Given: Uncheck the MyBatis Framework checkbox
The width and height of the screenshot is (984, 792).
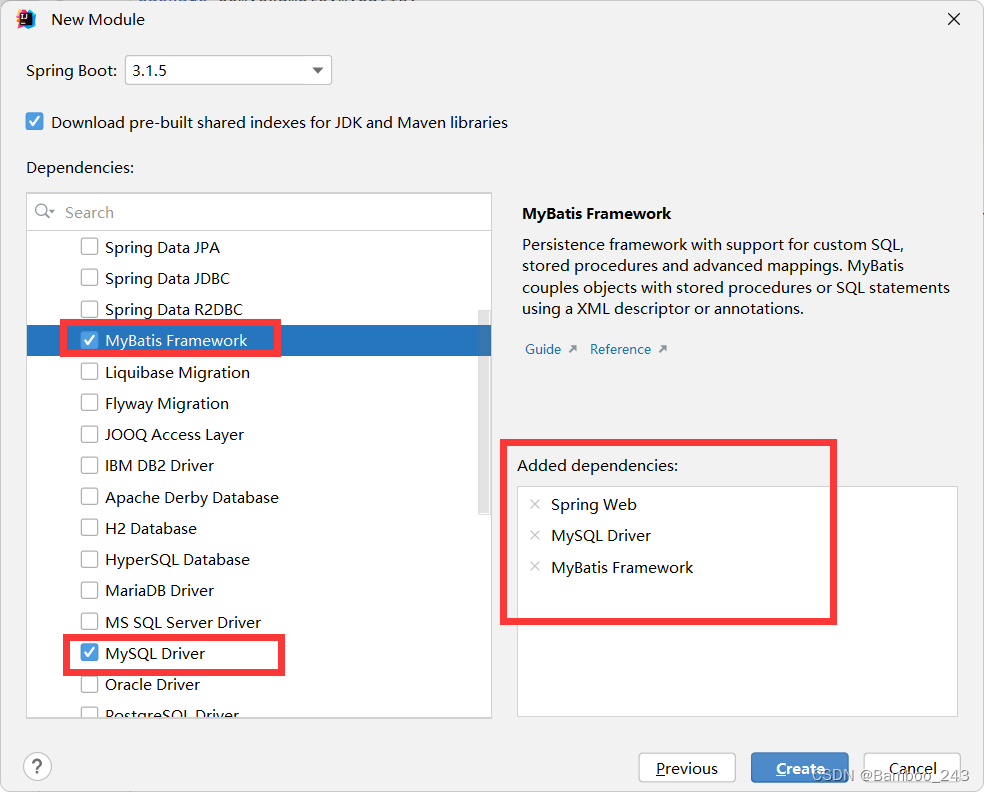Looking at the screenshot, I should coord(89,340).
